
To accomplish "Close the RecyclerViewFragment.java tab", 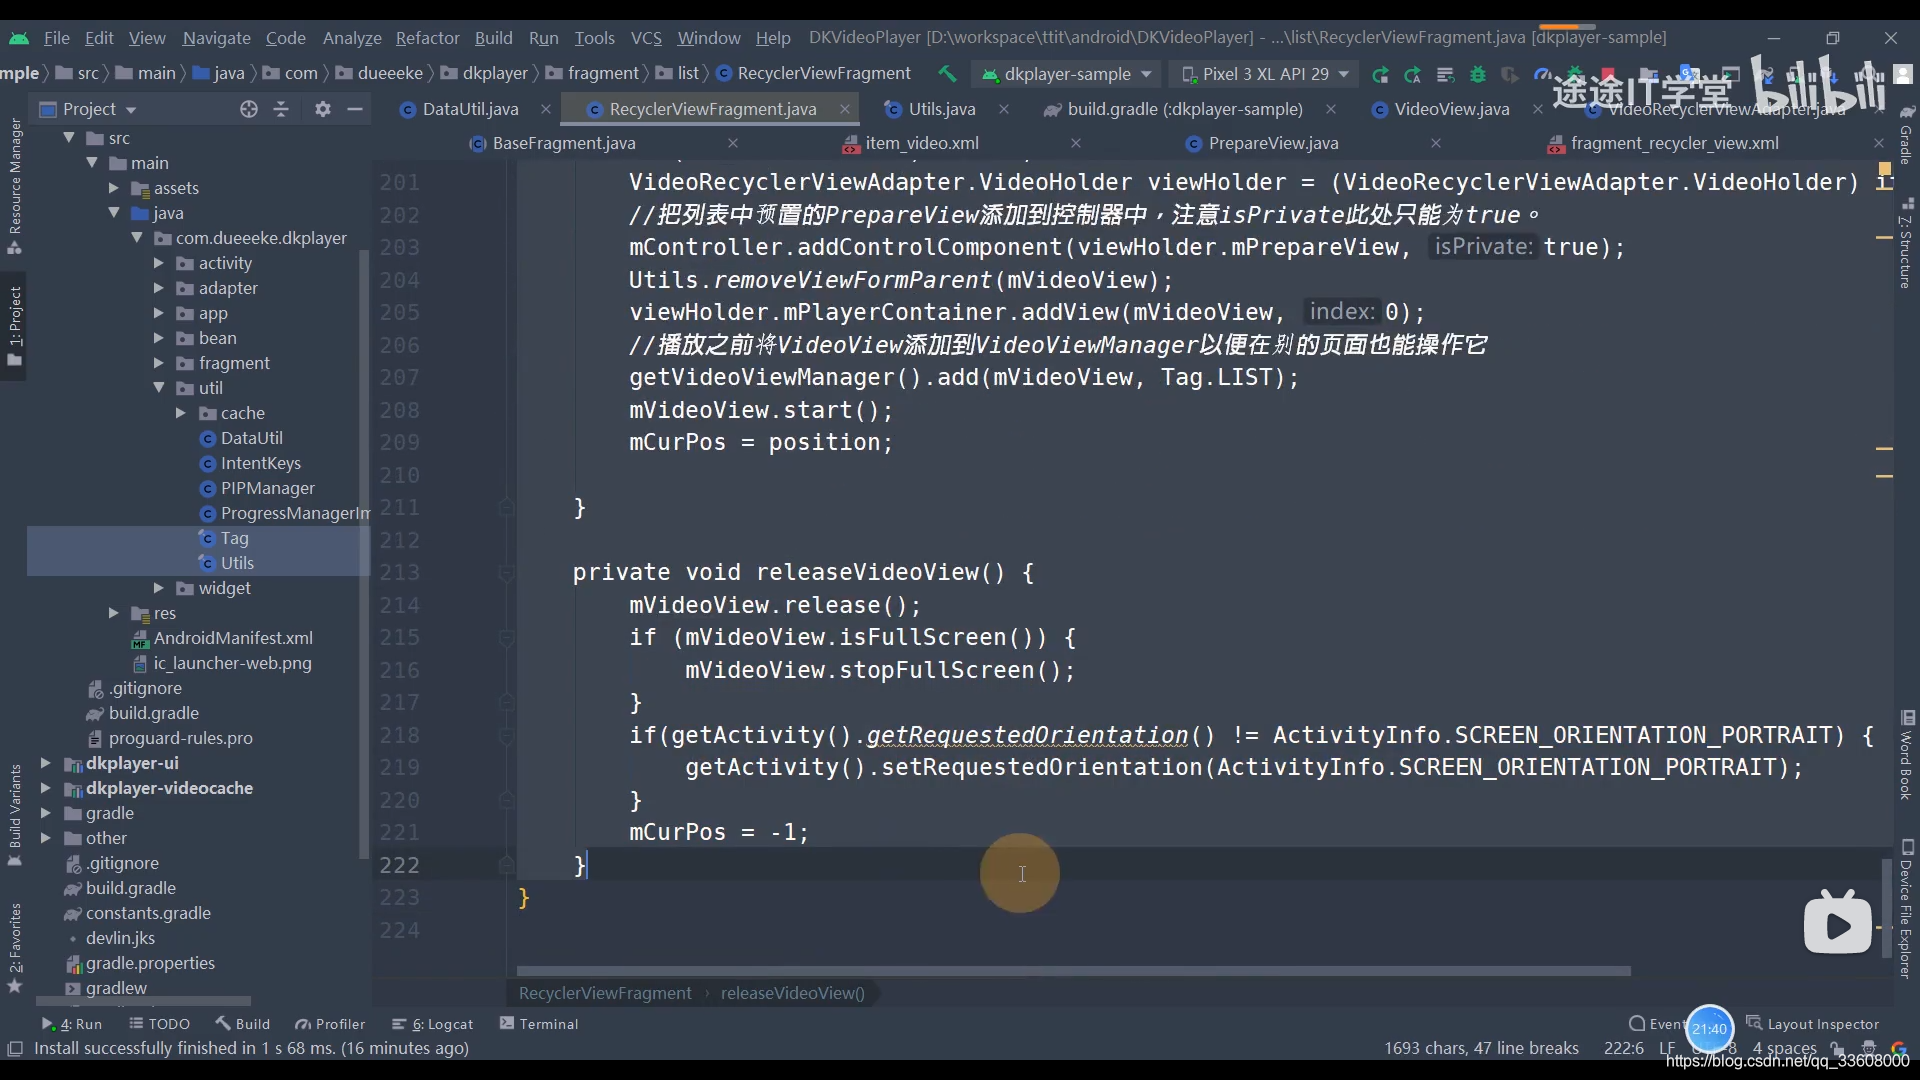I will tap(845, 109).
